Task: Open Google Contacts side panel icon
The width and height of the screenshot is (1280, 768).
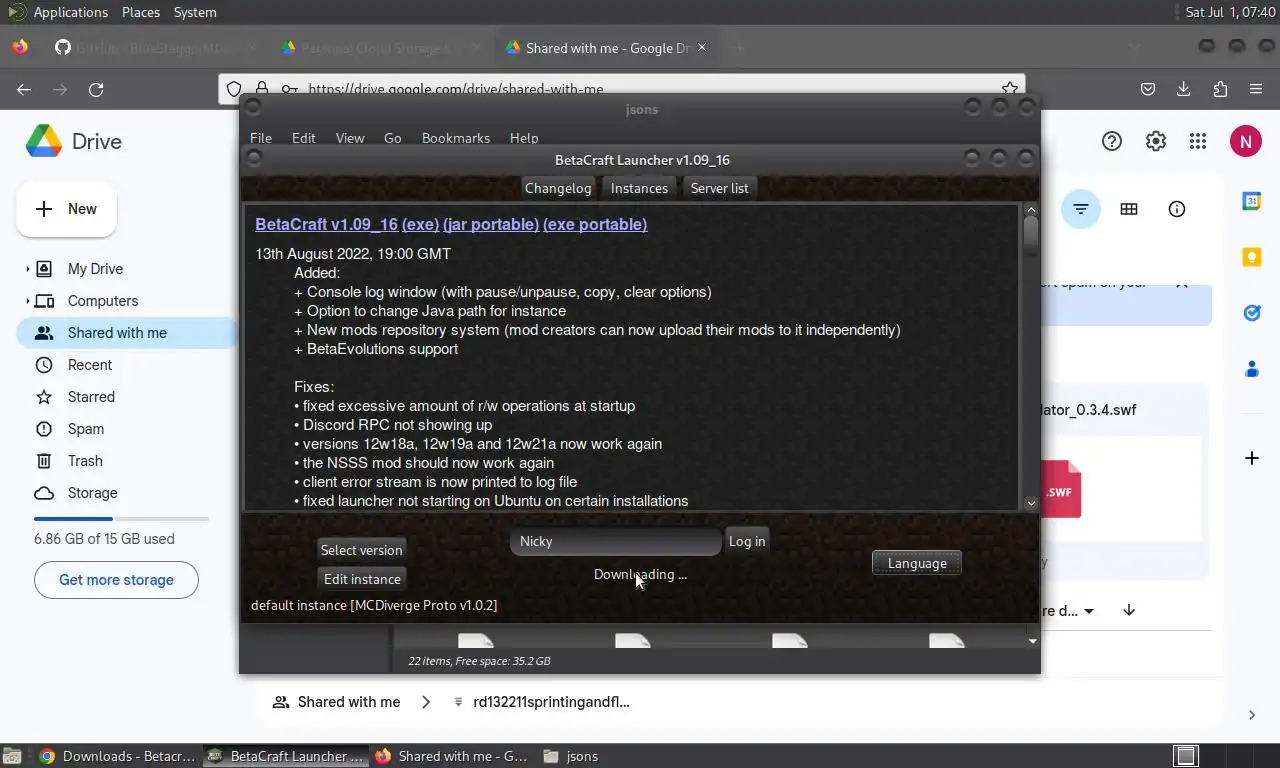Action: pyautogui.click(x=1252, y=369)
